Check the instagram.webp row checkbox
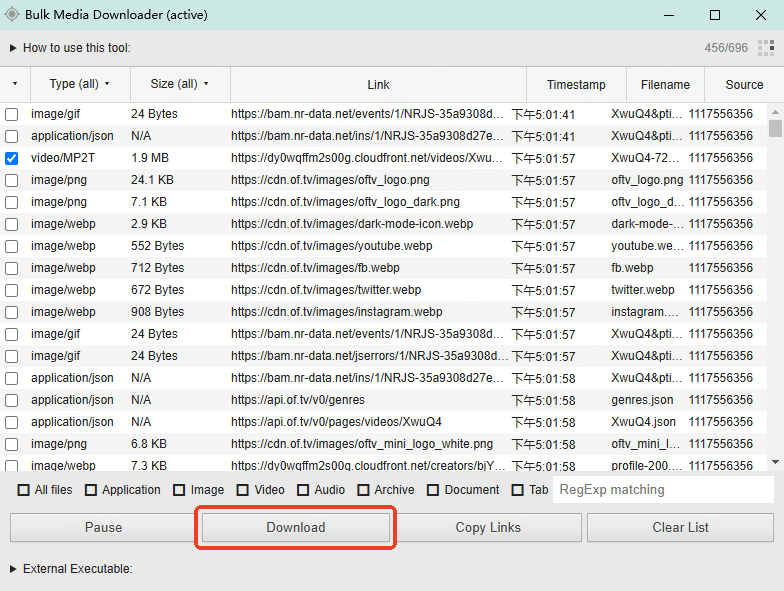Image resolution: width=784 pixels, height=591 pixels. (x=12, y=312)
